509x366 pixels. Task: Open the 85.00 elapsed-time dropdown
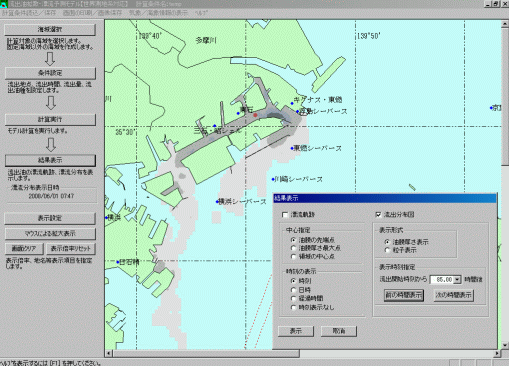coord(457,279)
